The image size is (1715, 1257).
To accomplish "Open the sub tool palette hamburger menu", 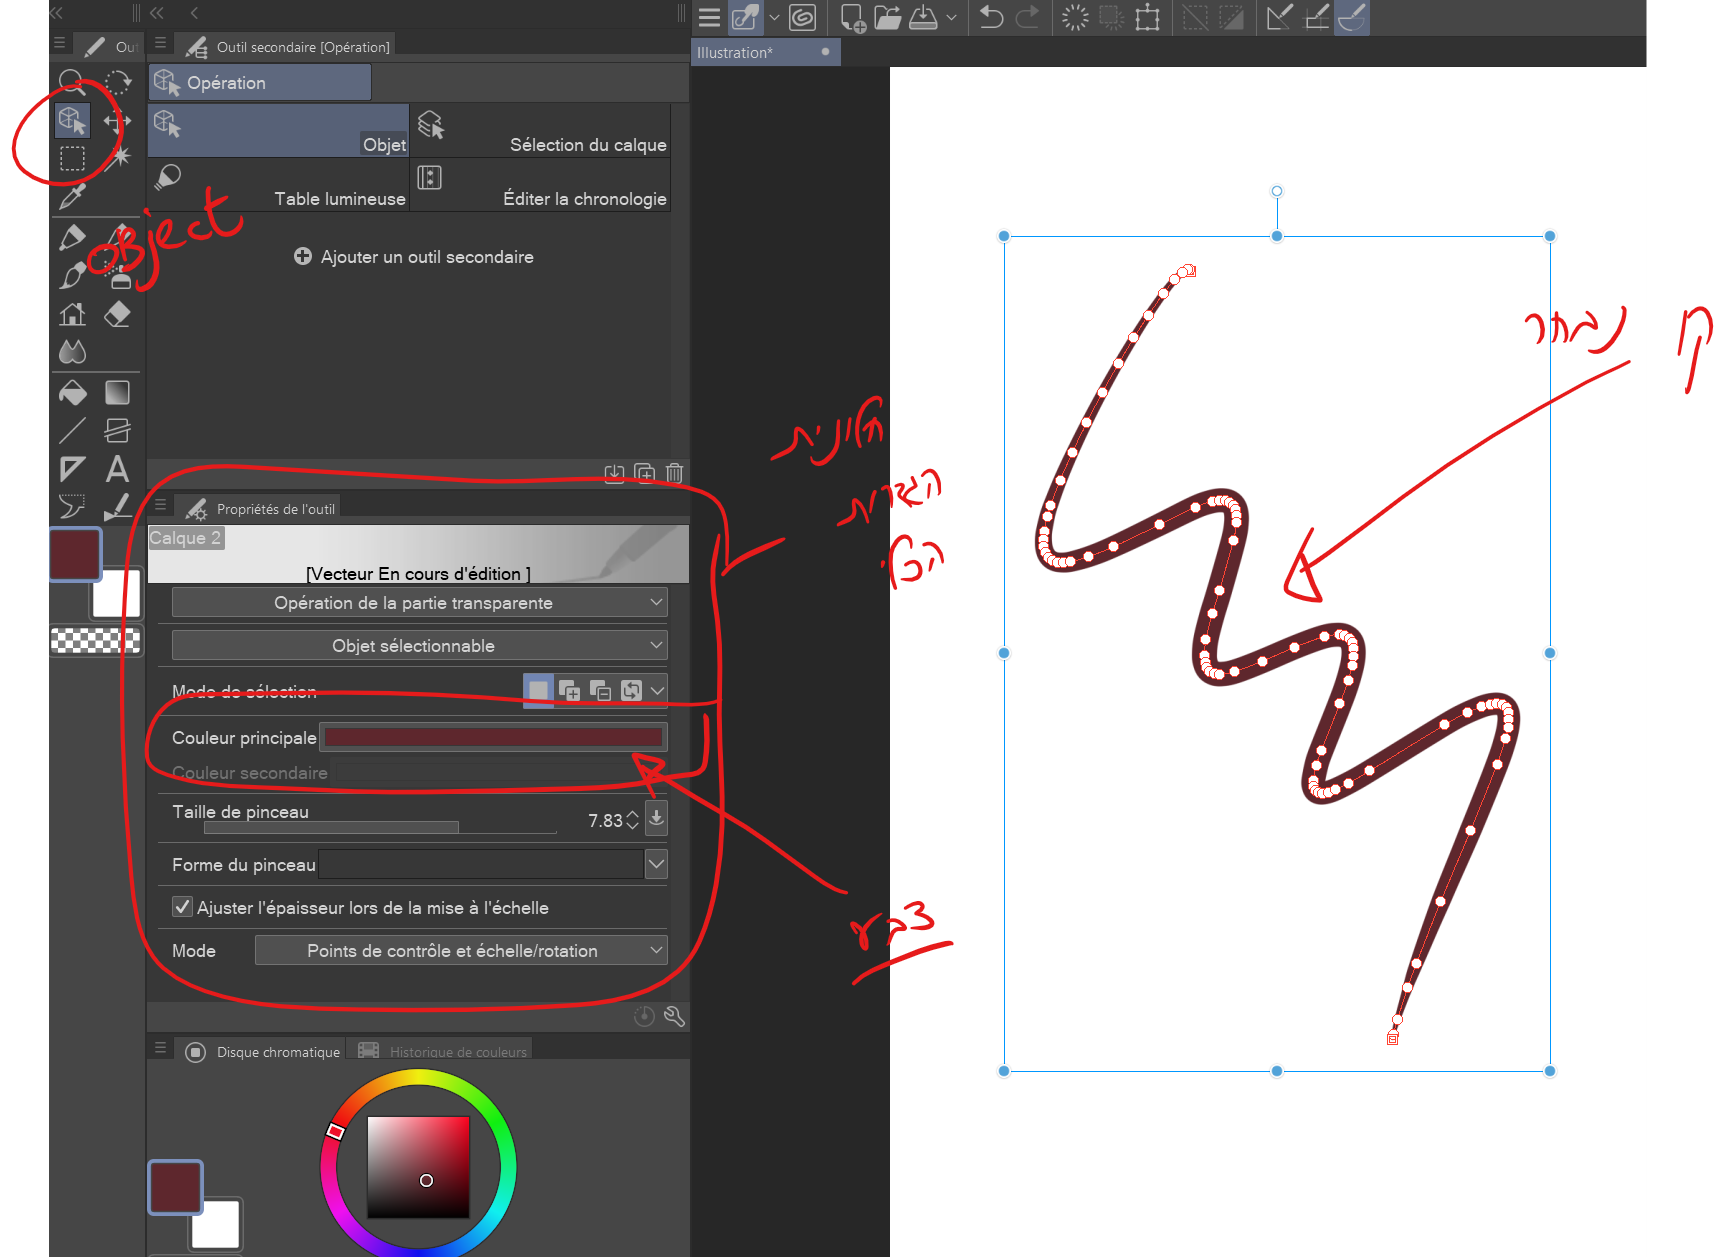I will (x=160, y=44).
